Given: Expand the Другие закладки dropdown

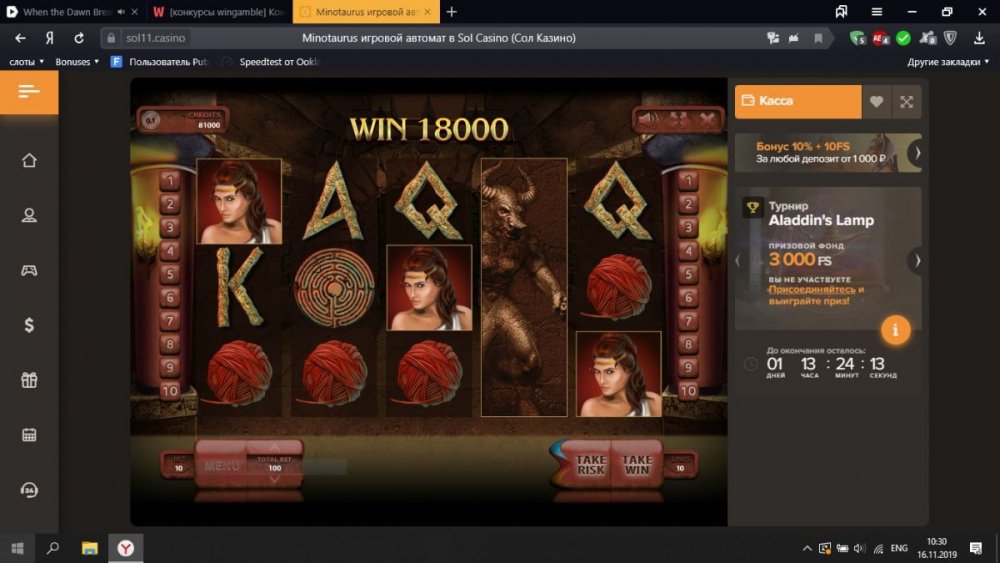Looking at the screenshot, I should click(948, 62).
